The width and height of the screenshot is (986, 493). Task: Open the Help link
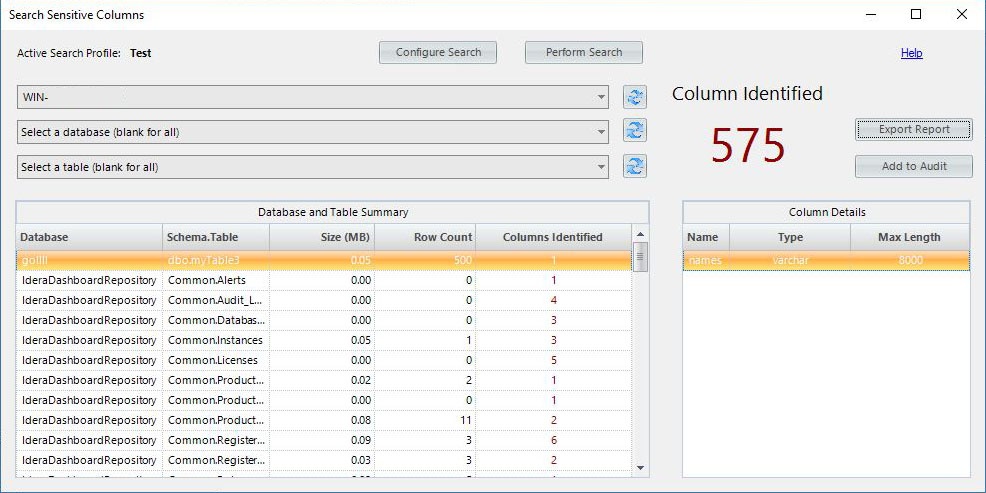[x=911, y=53]
